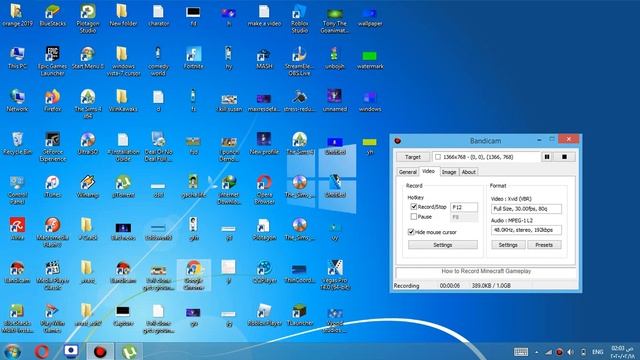Viewport: 640px width, 360px height.
Task: Open the Windows Start button
Action: coord(13,351)
